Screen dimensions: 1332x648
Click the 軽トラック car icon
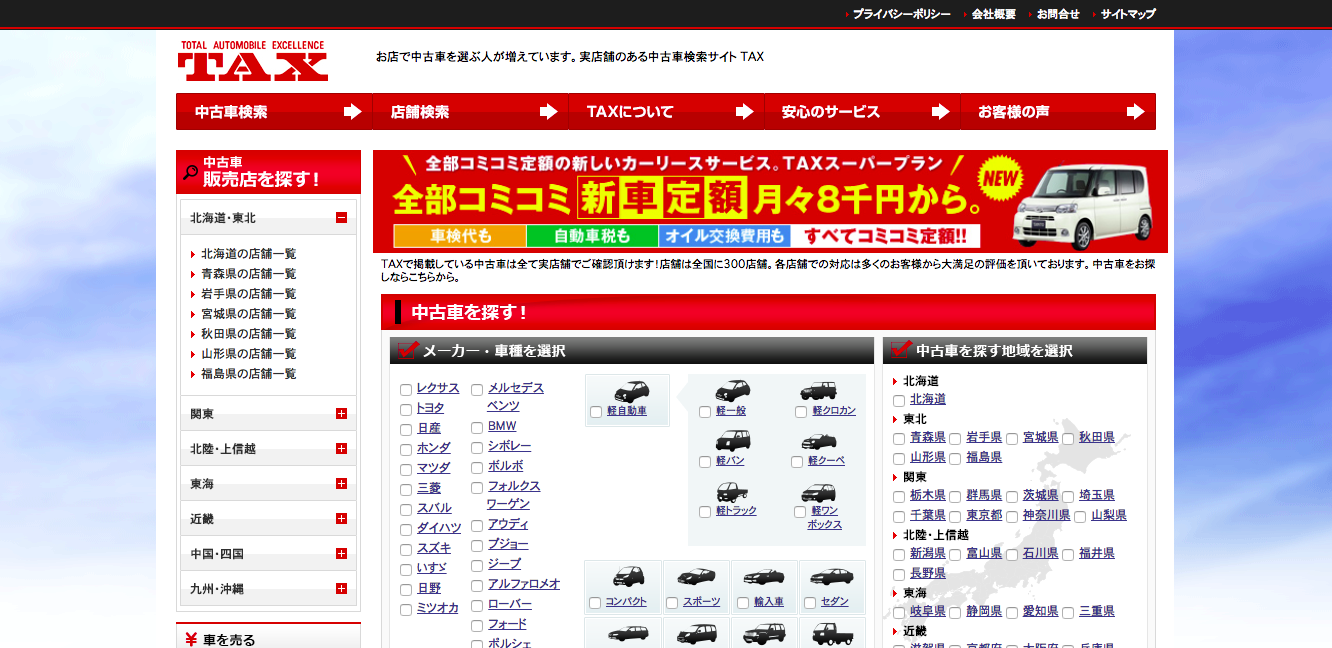click(x=732, y=491)
